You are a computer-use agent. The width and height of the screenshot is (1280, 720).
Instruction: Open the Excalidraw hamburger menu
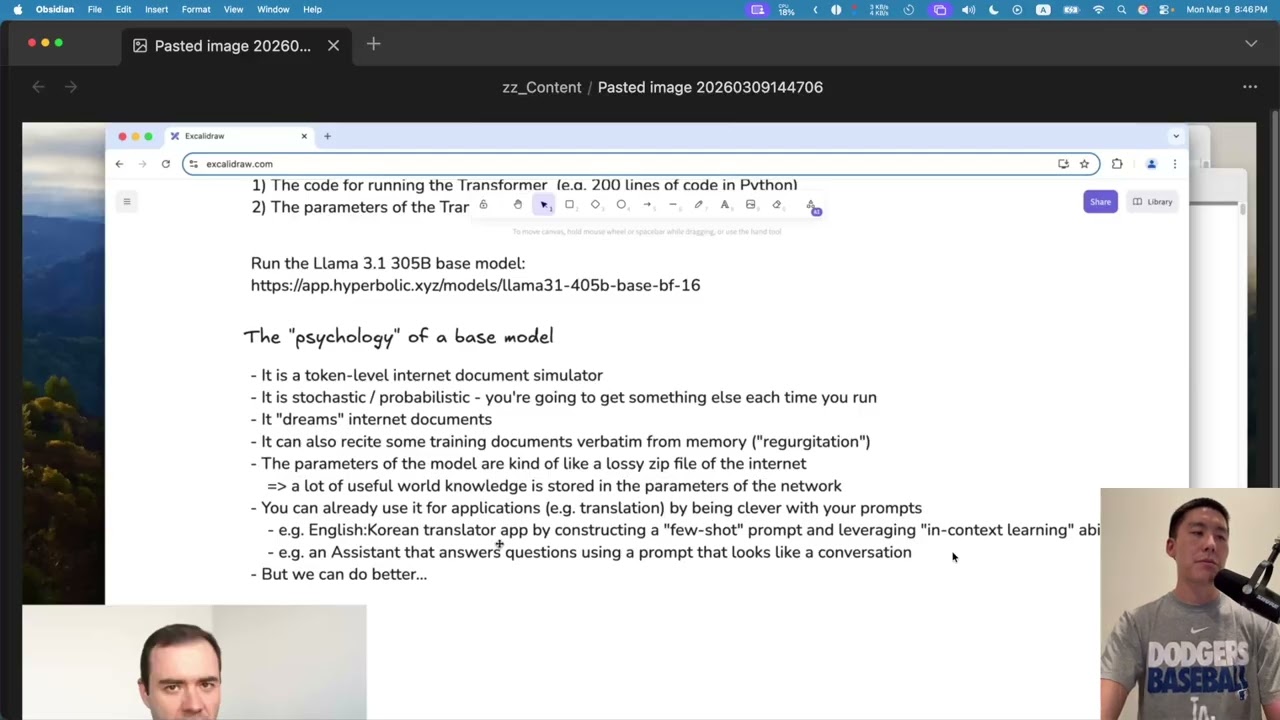127,202
